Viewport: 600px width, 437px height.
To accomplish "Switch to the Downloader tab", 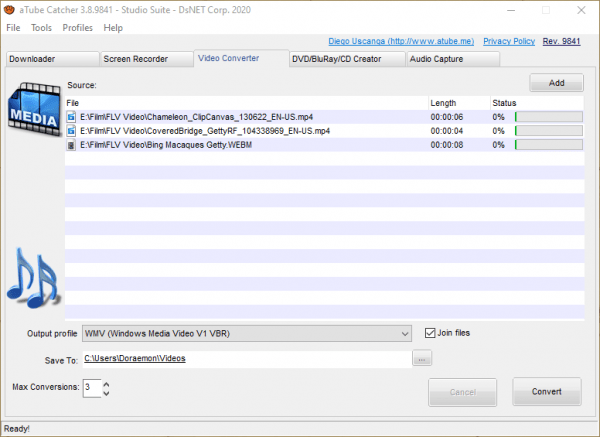I will pyautogui.click(x=52, y=59).
